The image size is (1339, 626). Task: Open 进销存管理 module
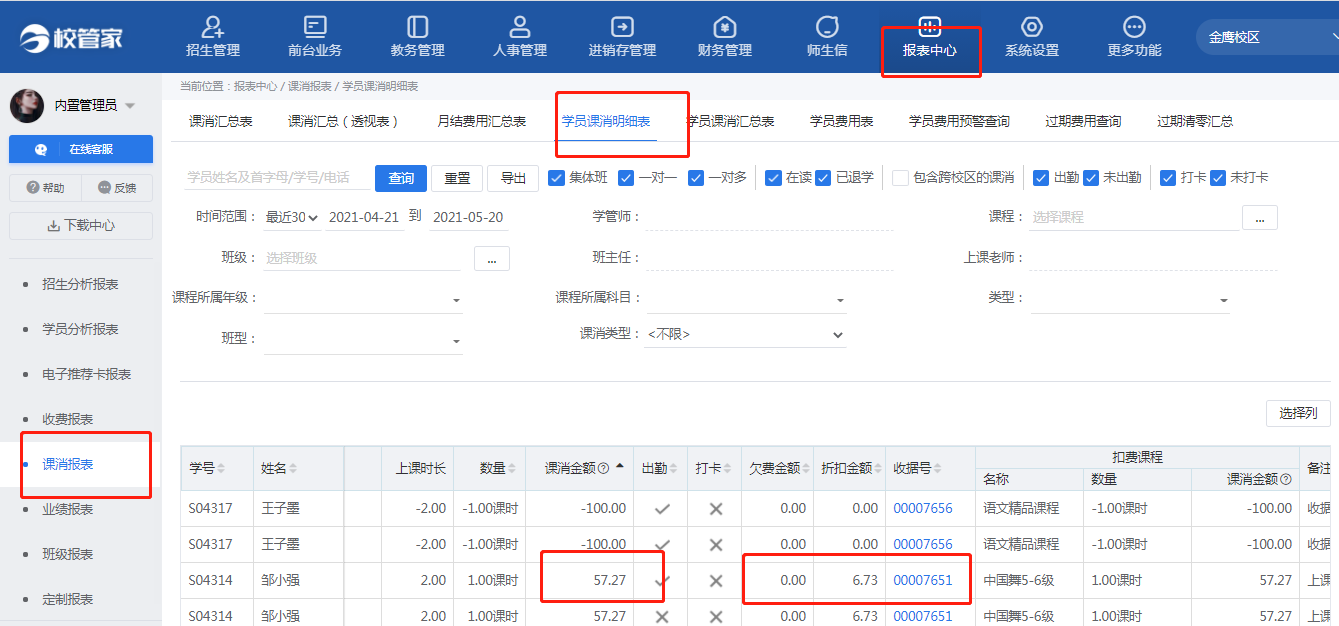(x=622, y=37)
